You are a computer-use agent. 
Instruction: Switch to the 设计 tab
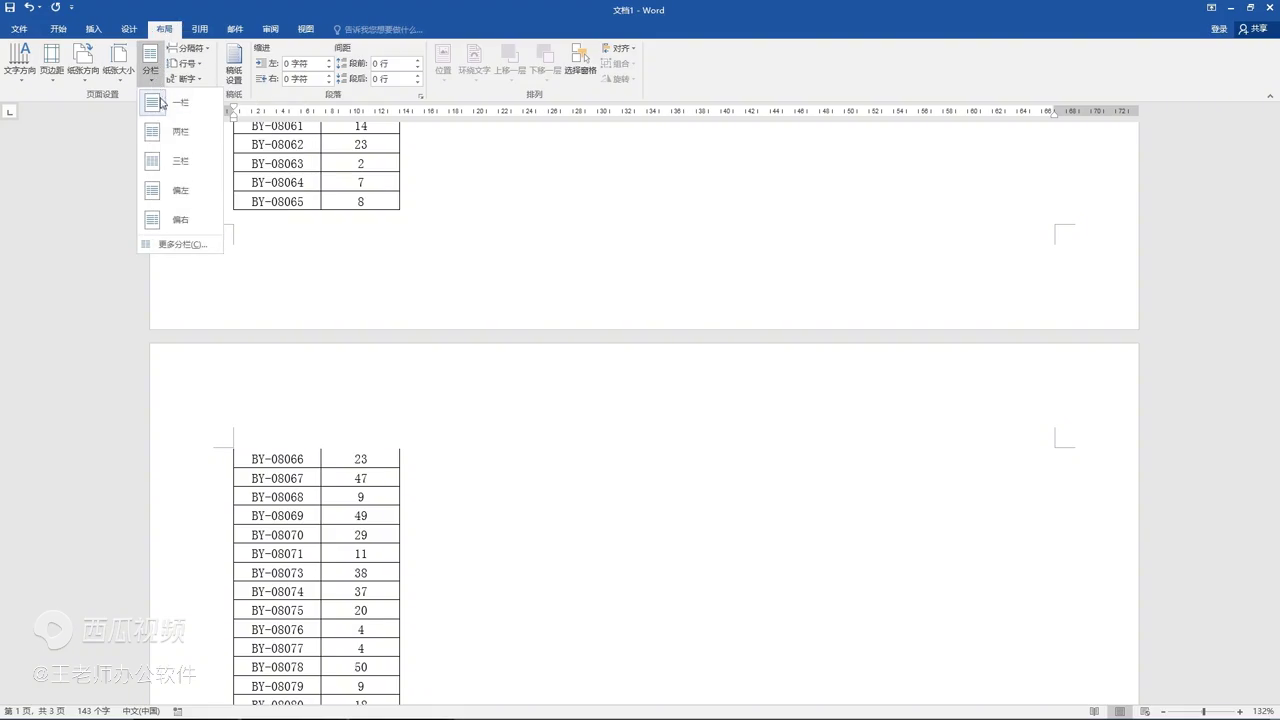[x=129, y=29]
